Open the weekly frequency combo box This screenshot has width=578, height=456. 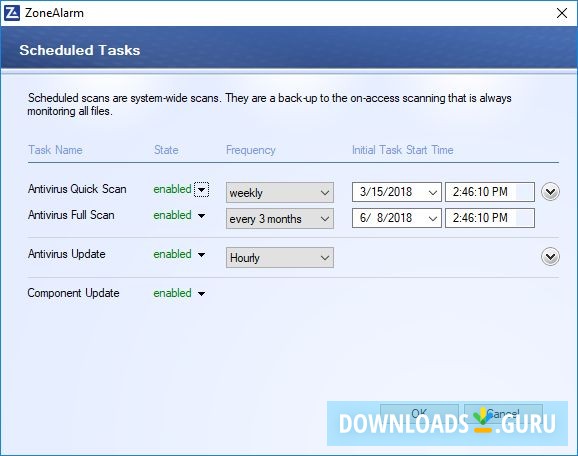[280, 192]
